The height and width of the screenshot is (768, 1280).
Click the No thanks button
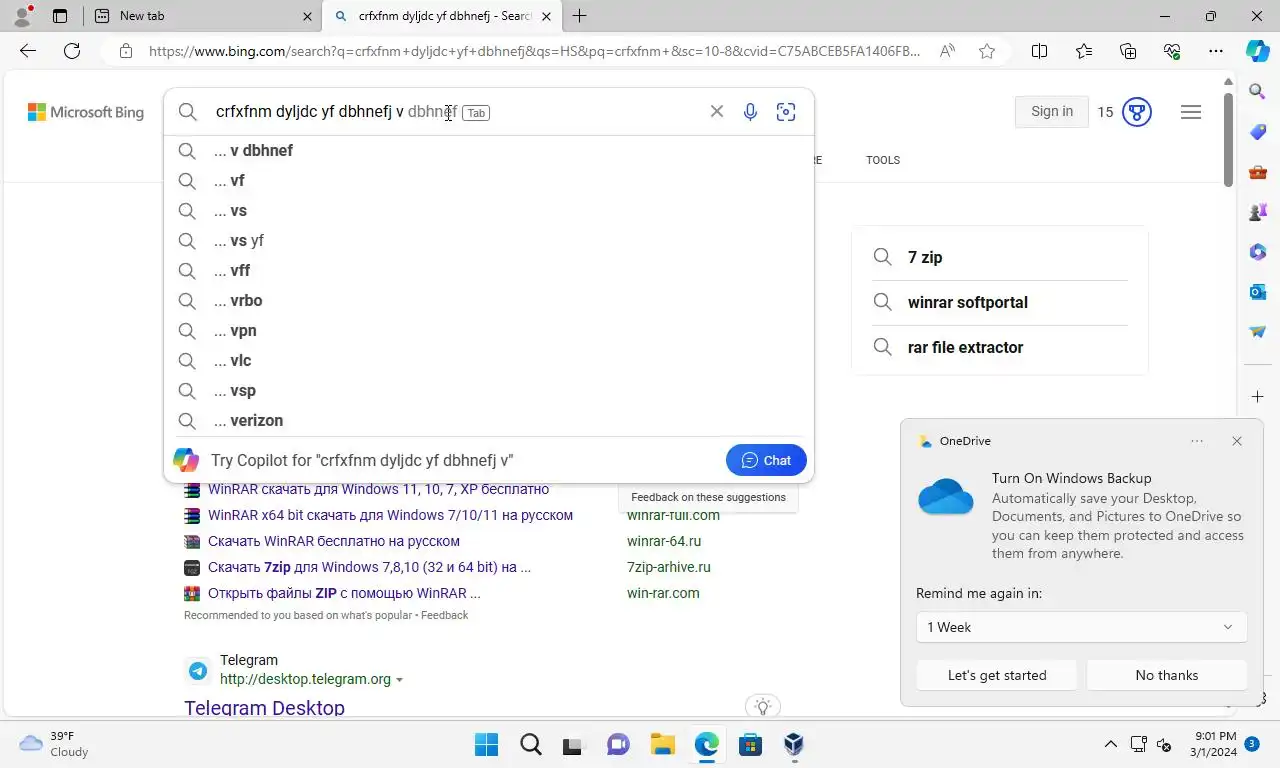(1166, 675)
